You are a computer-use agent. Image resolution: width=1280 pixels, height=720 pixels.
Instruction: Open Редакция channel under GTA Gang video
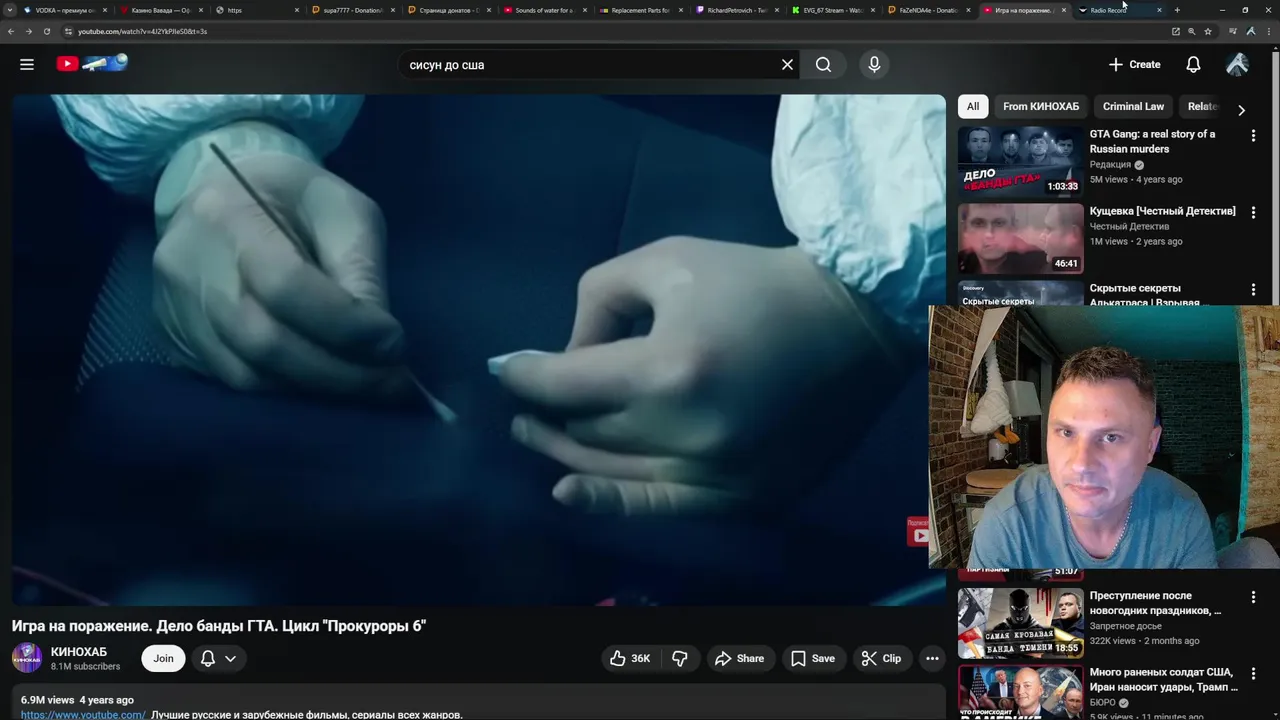1110,165
